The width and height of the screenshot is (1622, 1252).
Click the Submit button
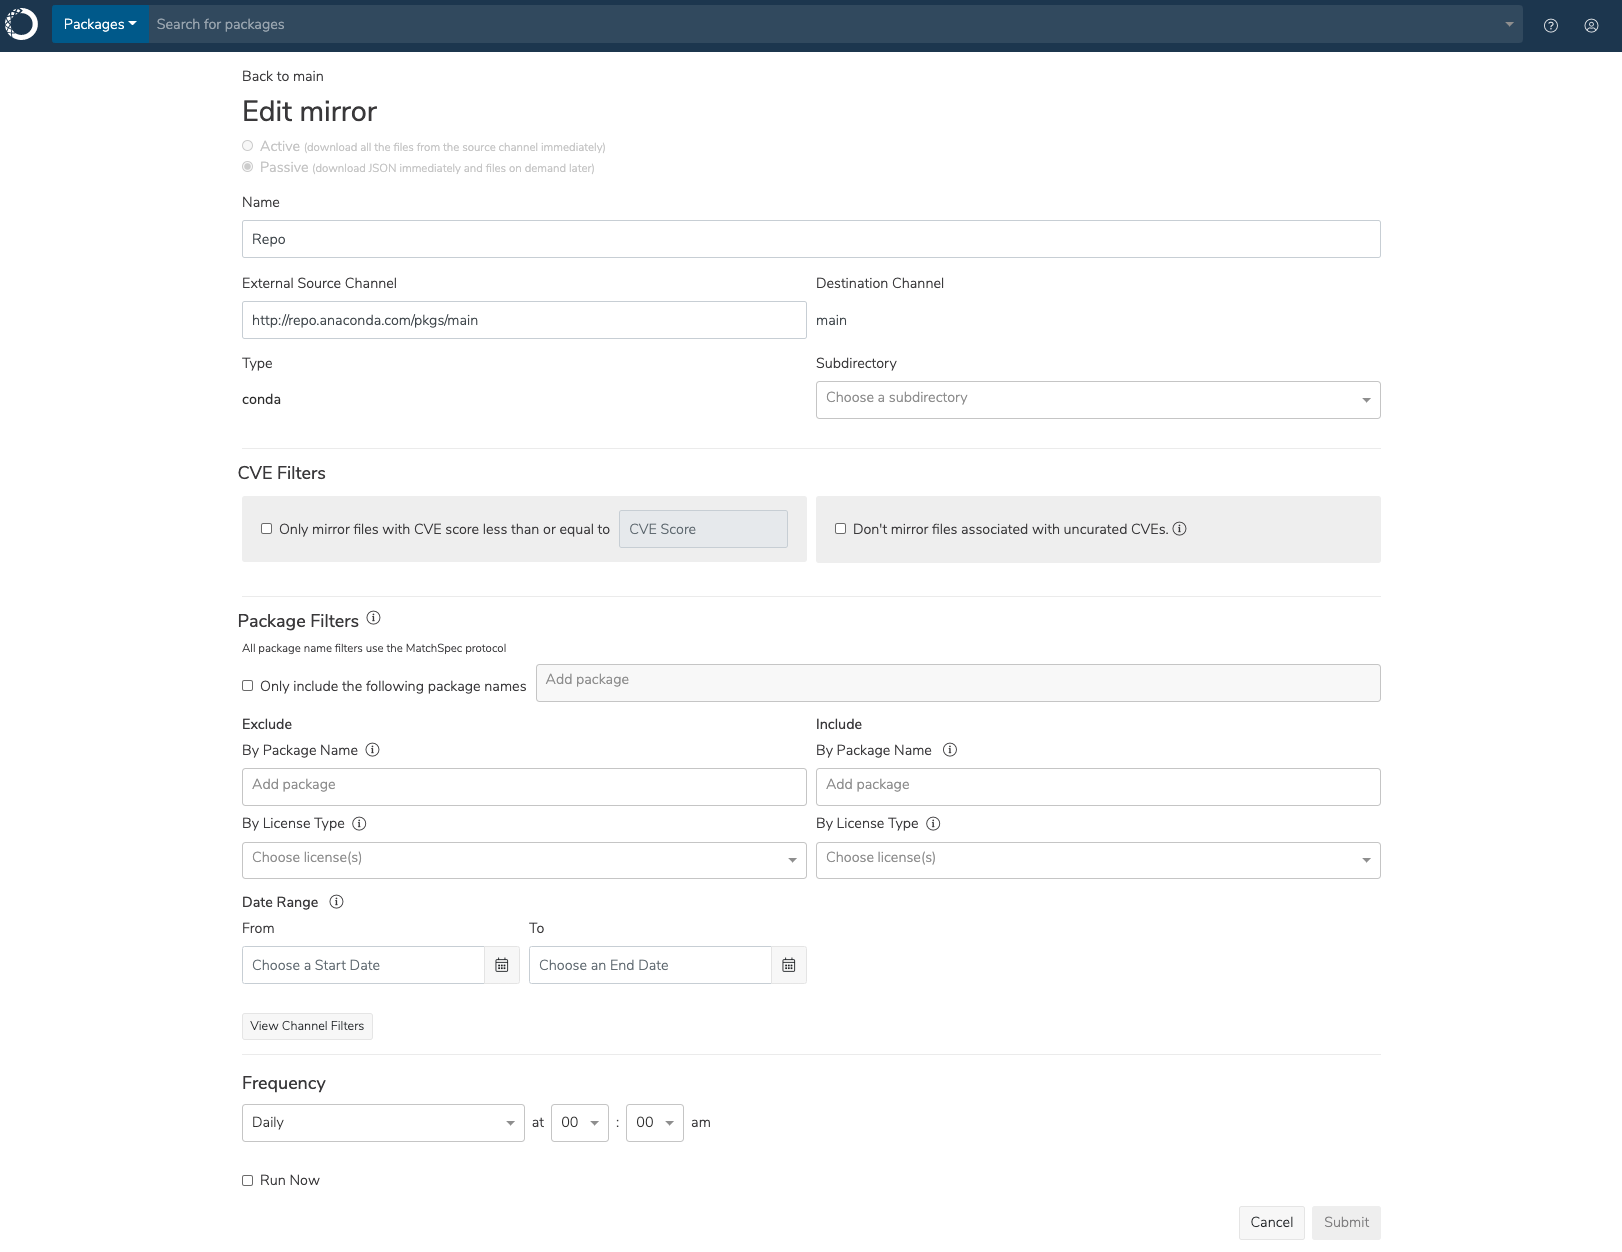(1346, 1222)
